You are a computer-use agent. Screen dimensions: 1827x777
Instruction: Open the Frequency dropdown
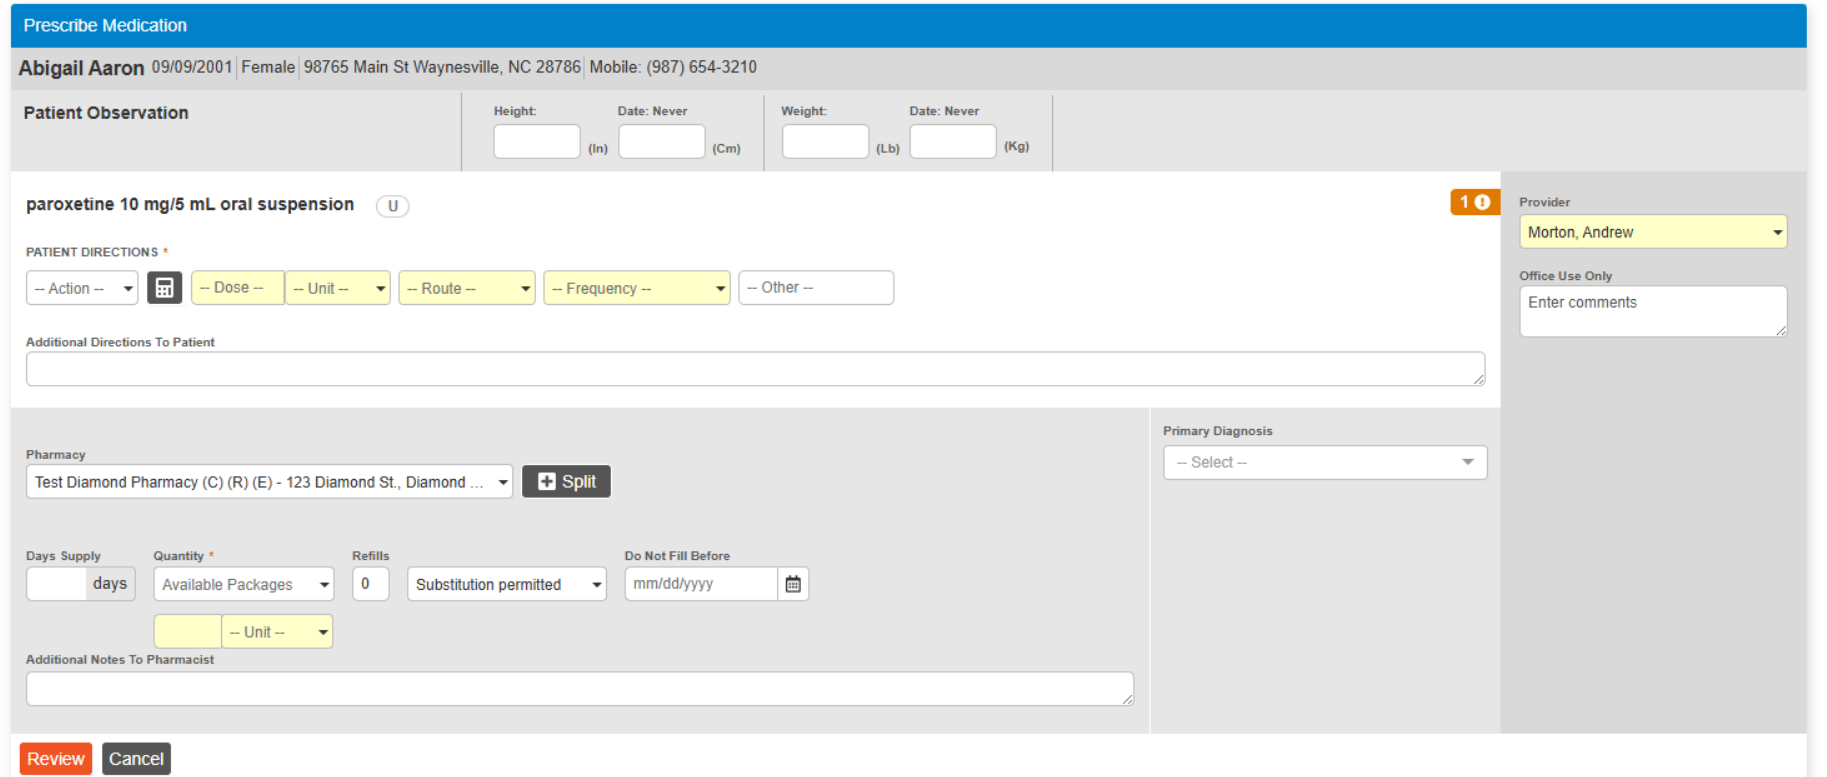point(637,288)
